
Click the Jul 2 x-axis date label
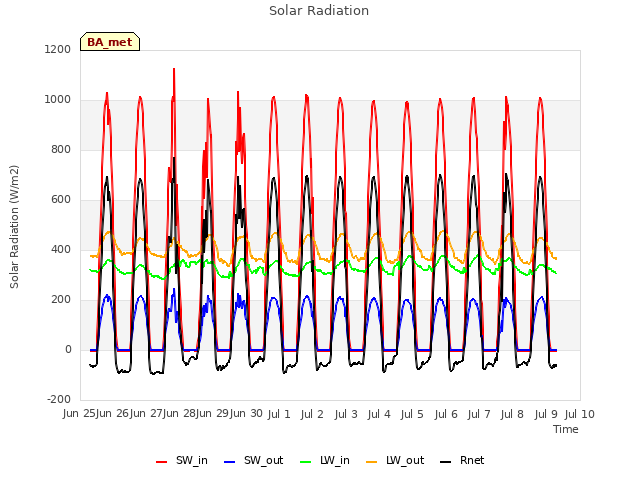(x=312, y=415)
